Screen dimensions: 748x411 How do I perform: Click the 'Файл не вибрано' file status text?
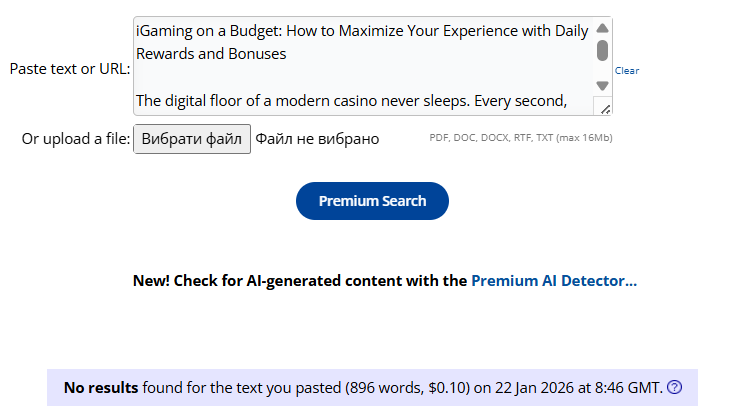tap(317, 139)
